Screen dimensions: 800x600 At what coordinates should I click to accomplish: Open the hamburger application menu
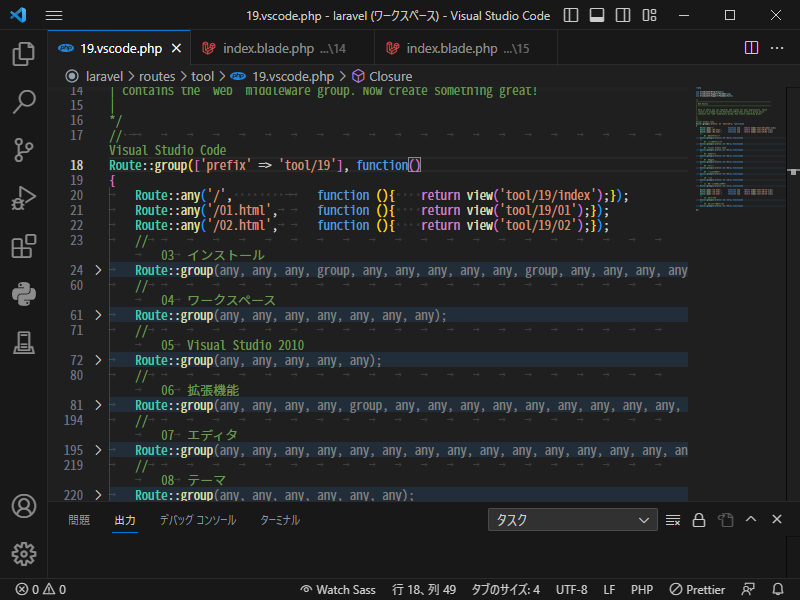(x=54, y=15)
